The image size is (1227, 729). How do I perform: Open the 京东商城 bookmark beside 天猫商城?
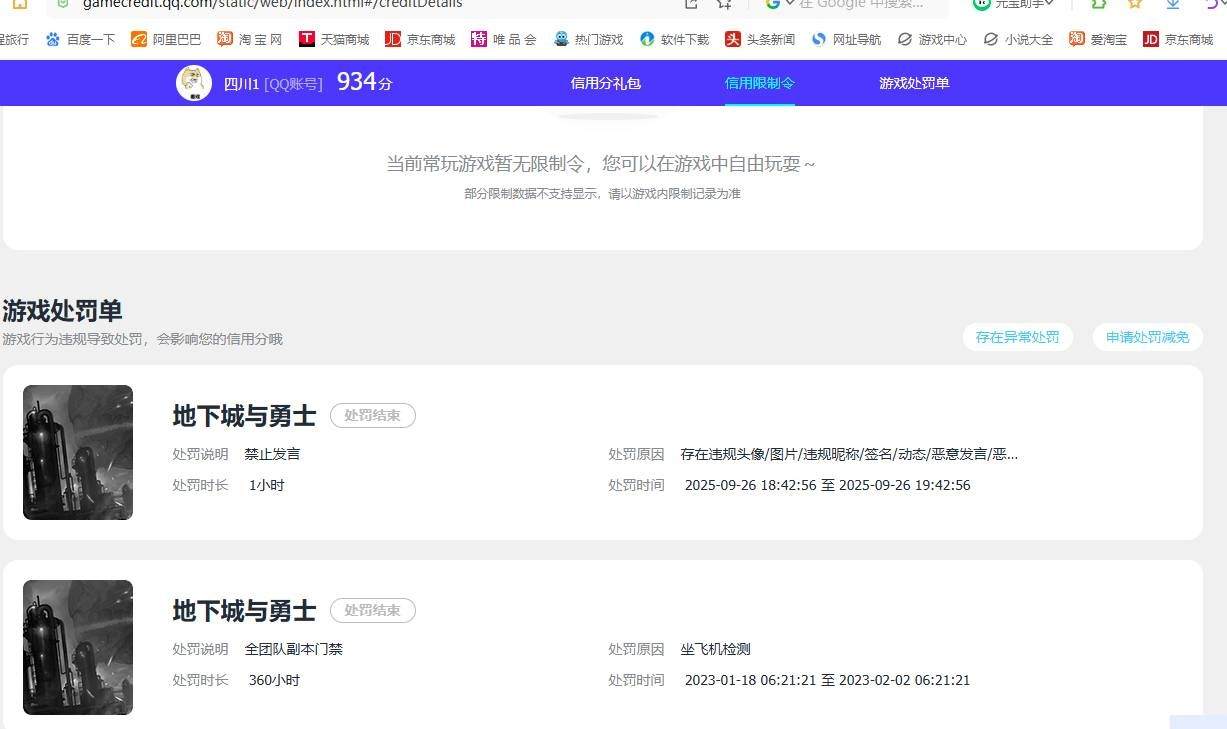420,40
